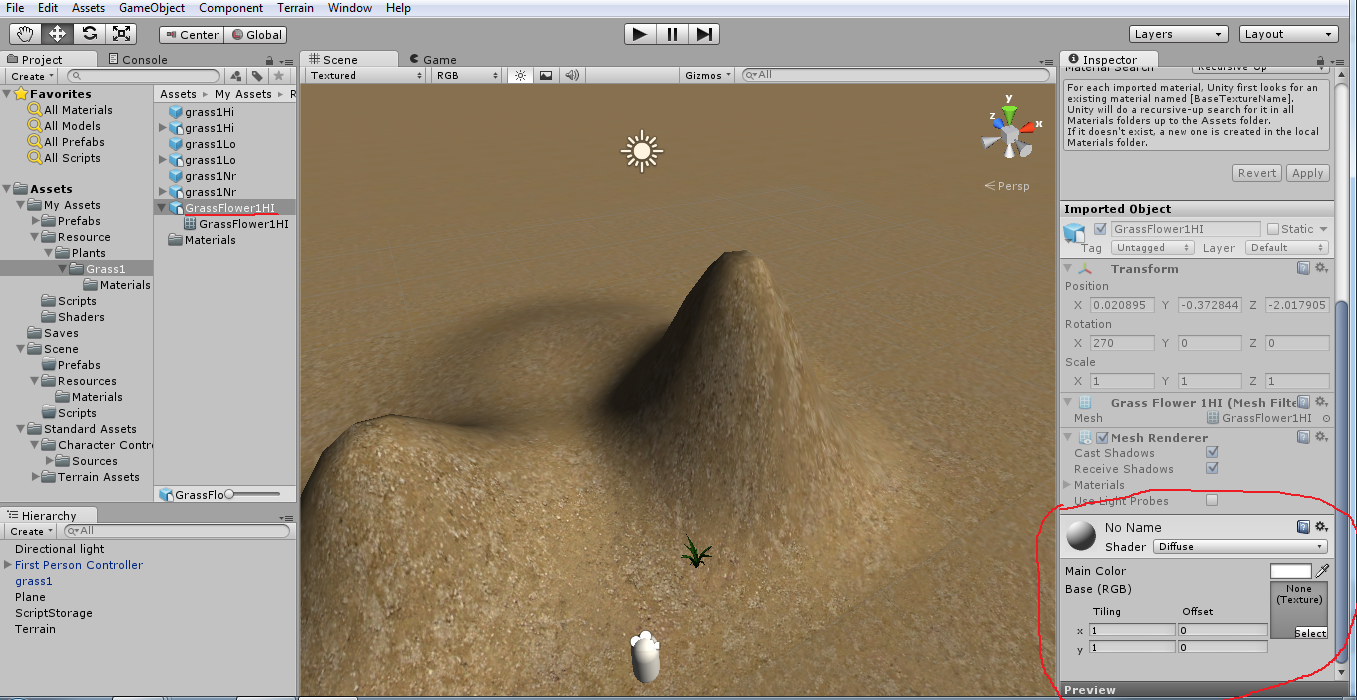Select the Move tool in toolbar
The image size is (1357, 700).
pos(57,34)
